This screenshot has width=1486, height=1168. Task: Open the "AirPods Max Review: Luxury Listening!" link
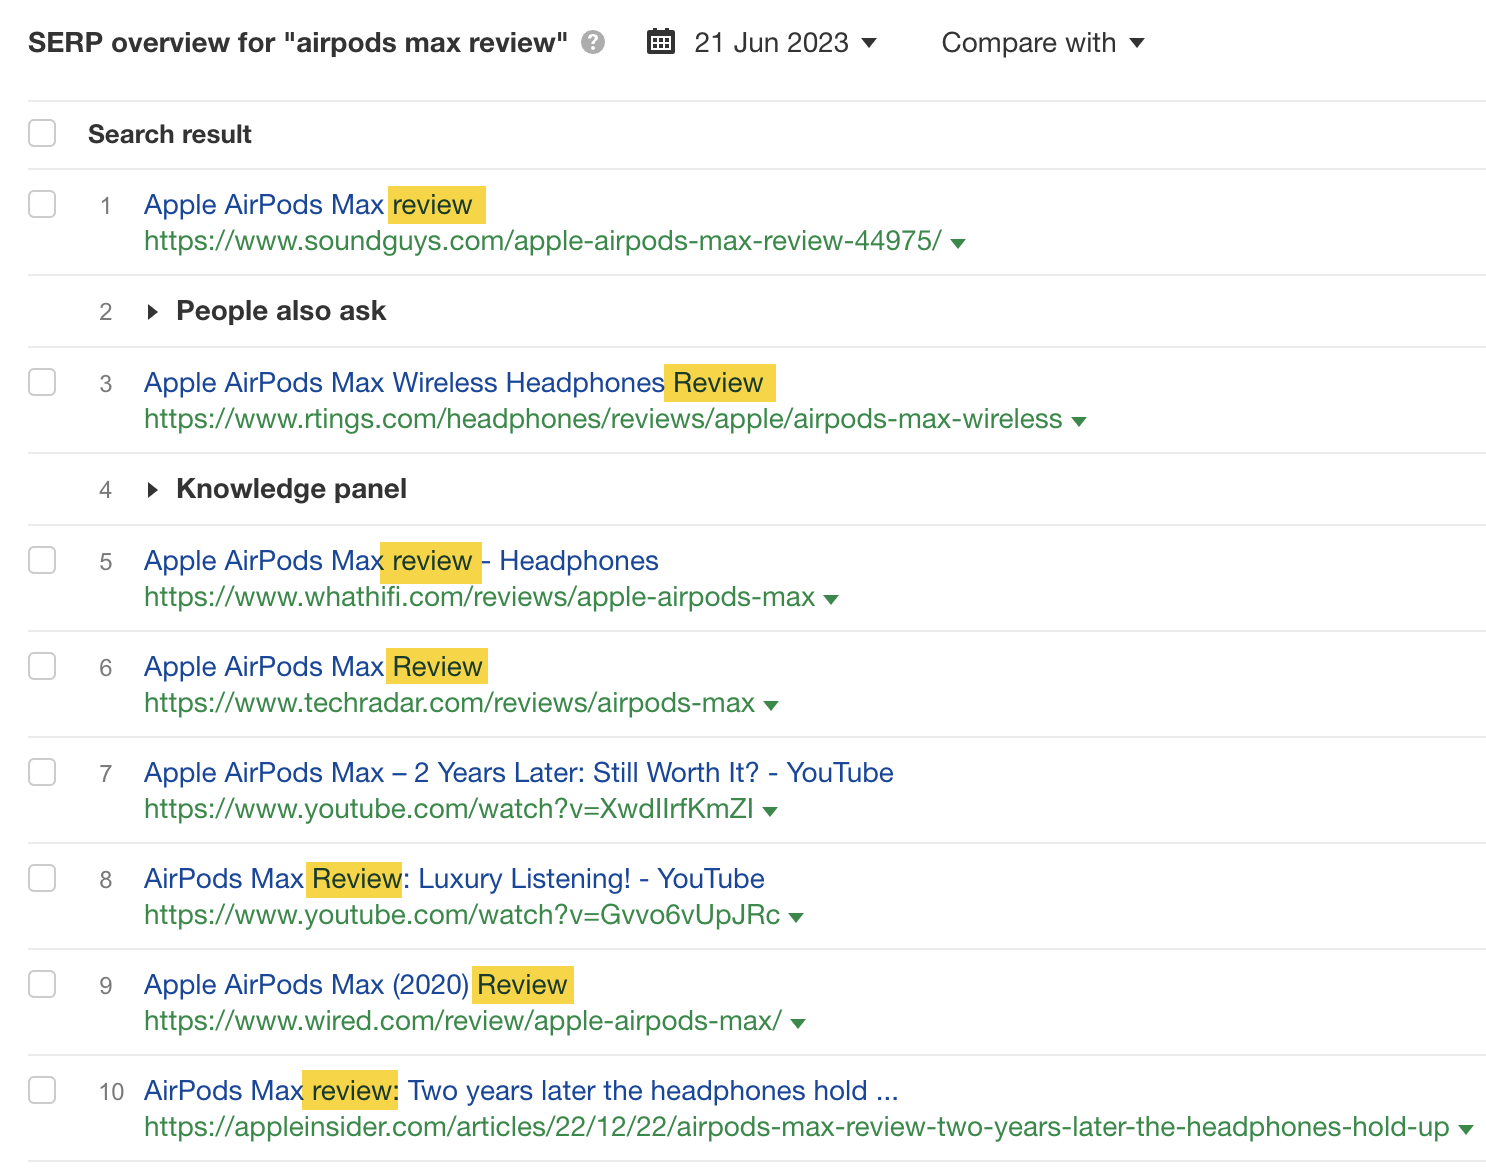click(x=453, y=878)
